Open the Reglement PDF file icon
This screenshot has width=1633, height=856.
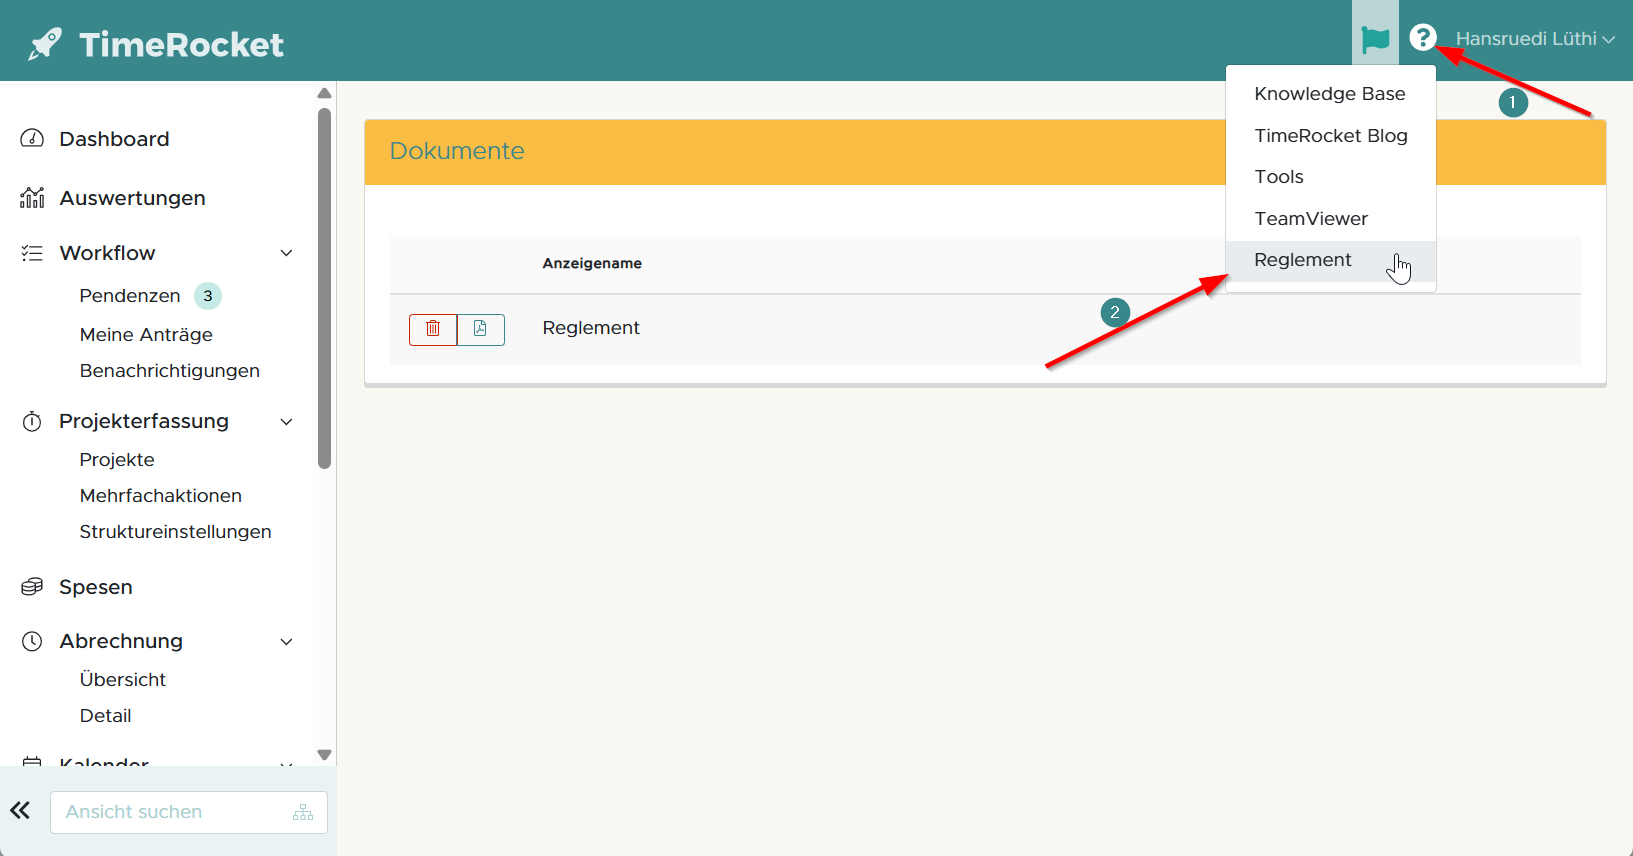481,329
